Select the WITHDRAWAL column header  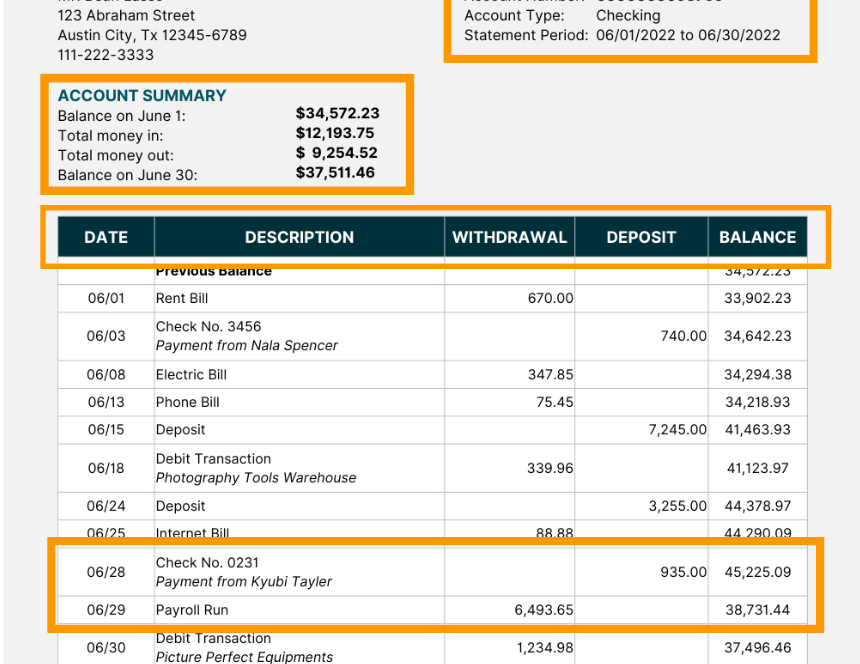tap(509, 237)
